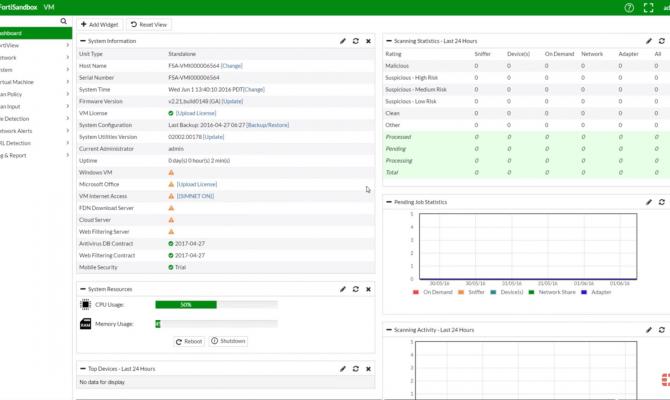The image size is (670, 400).
Task: Expand the Network sidebar menu
Action: [x=68, y=57]
